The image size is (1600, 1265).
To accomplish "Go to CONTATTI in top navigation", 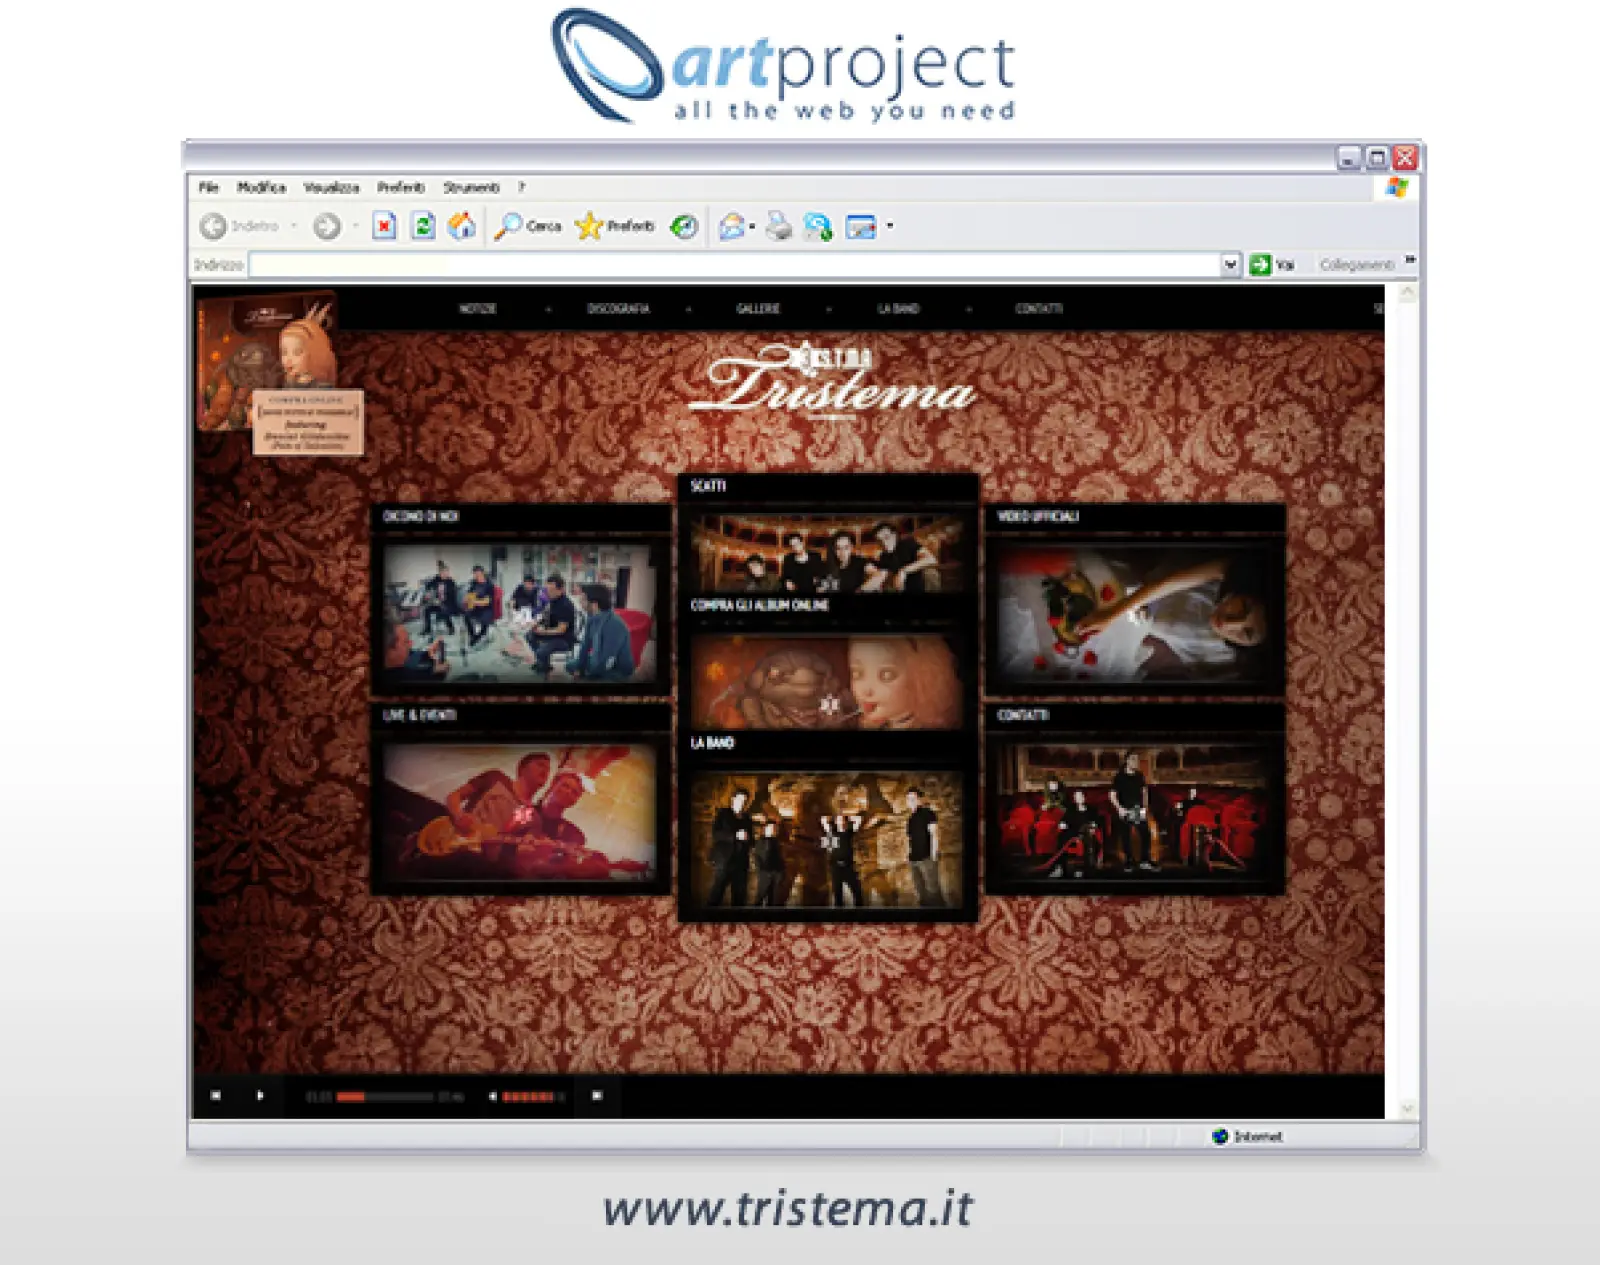I will (x=1039, y=309).
